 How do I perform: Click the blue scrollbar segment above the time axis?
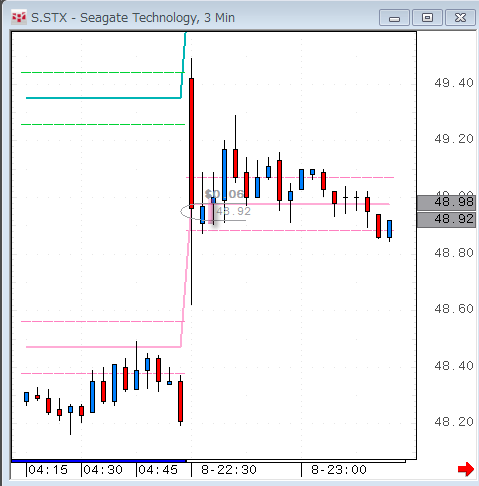click(99, 461)
